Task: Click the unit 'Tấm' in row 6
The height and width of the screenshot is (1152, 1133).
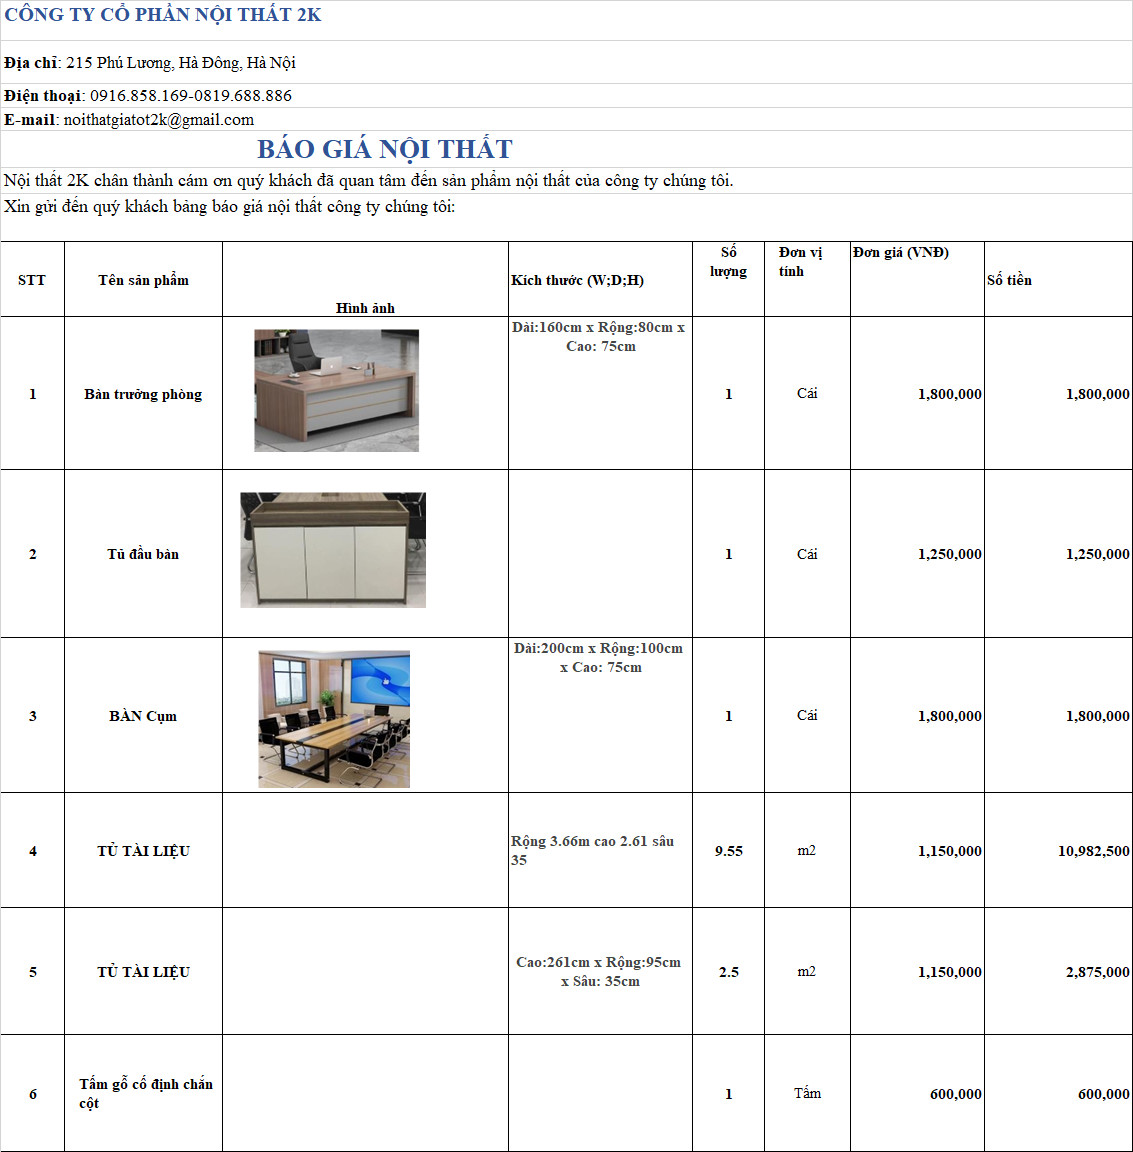Action: [x=807, y=1093]
